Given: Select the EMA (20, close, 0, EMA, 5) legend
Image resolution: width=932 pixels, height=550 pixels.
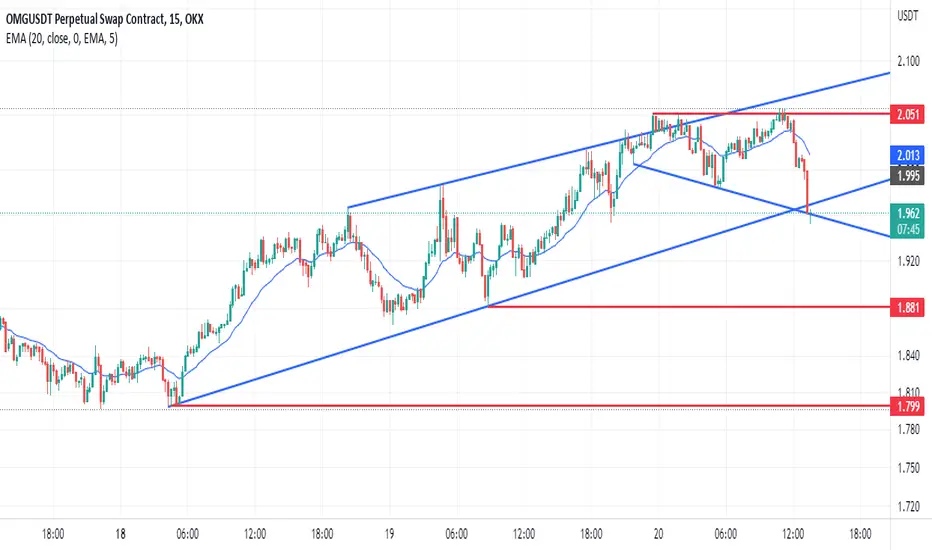Looking at the screenshot, I should click(x=62, y=39).
